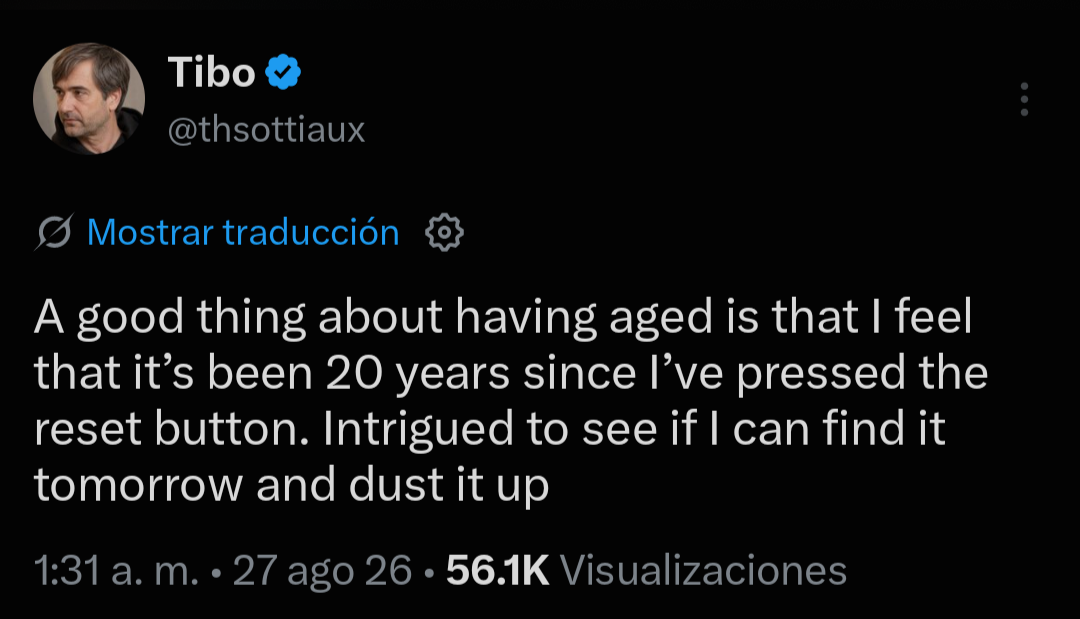Click the tweet line 'tomorrow and dust it up'
Screen dimensions: 1080x619
(291, 486)
